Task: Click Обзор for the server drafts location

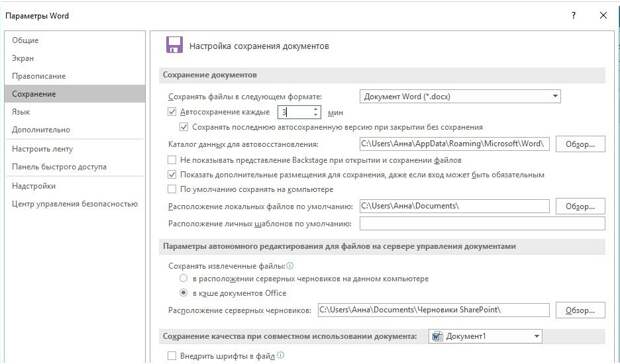Action: (x=580, y=310)
